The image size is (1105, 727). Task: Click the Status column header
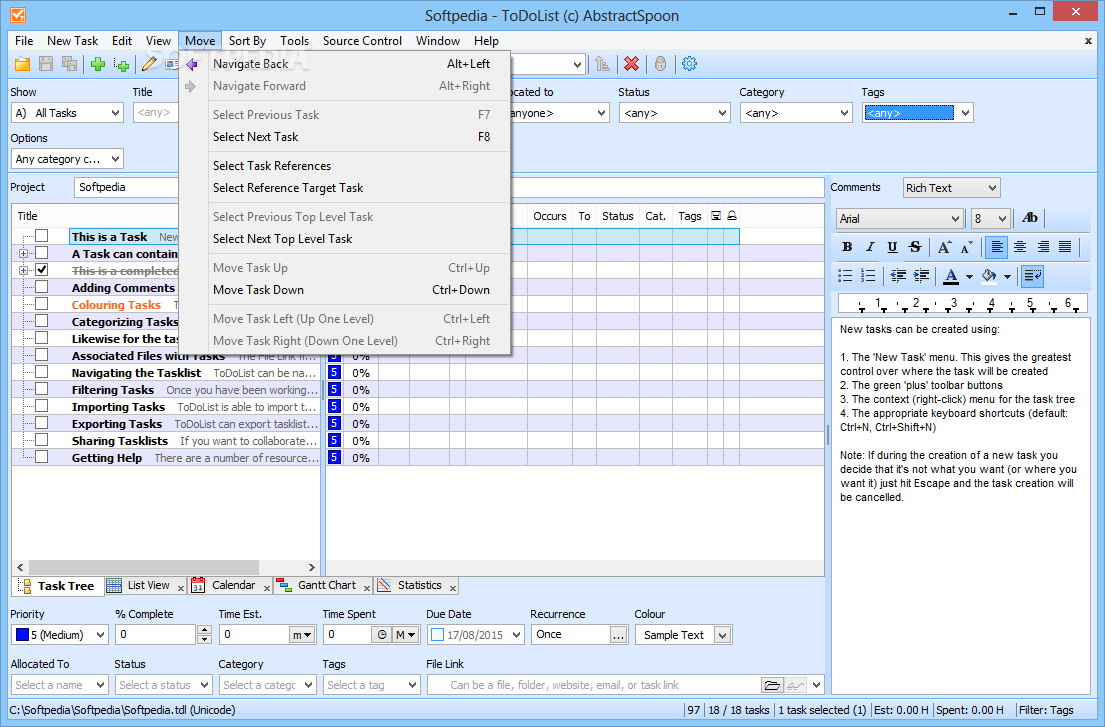[617, 216]
